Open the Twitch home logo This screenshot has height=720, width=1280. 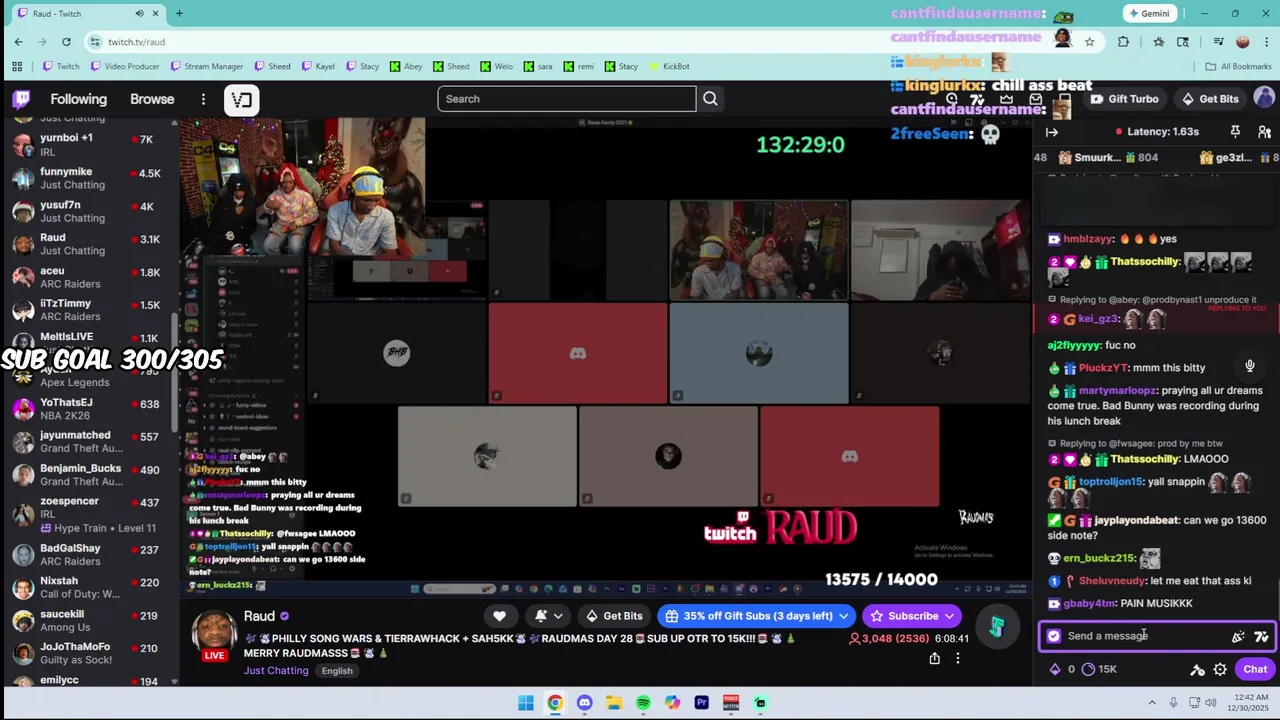click(21, 99)
